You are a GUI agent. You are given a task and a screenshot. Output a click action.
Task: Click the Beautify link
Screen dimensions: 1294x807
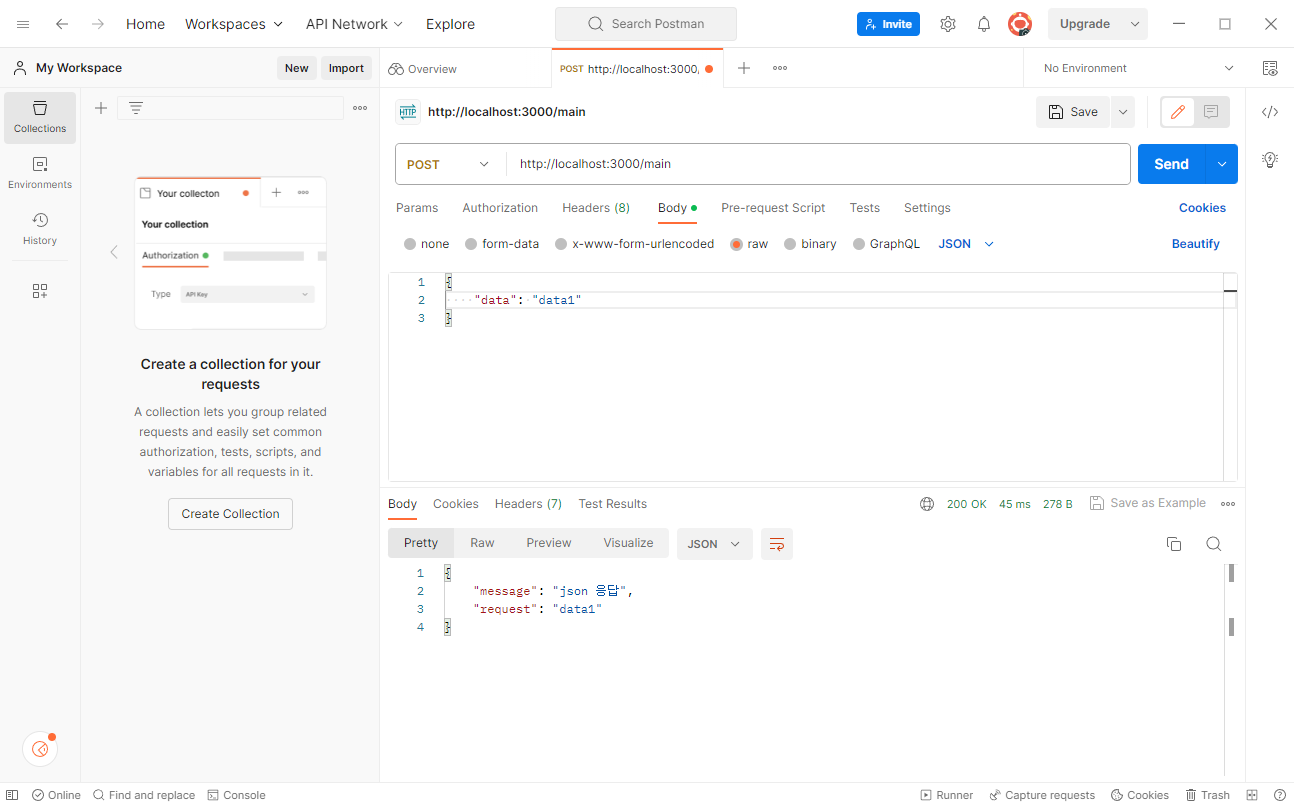(1196, 244)
